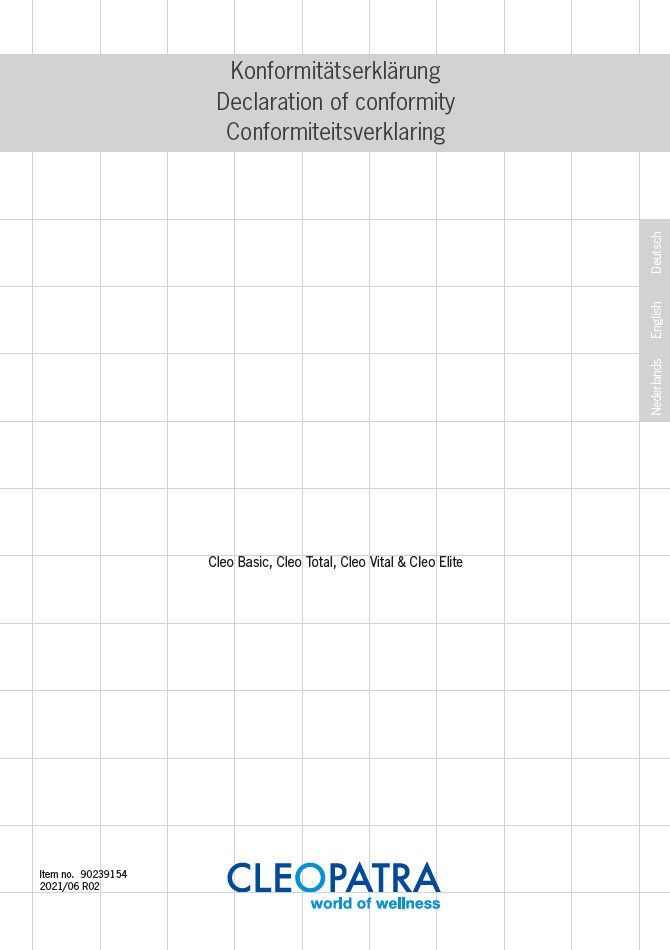Click the item number 90239154
This screenshot has height=950, width=670.
point(104,875)
